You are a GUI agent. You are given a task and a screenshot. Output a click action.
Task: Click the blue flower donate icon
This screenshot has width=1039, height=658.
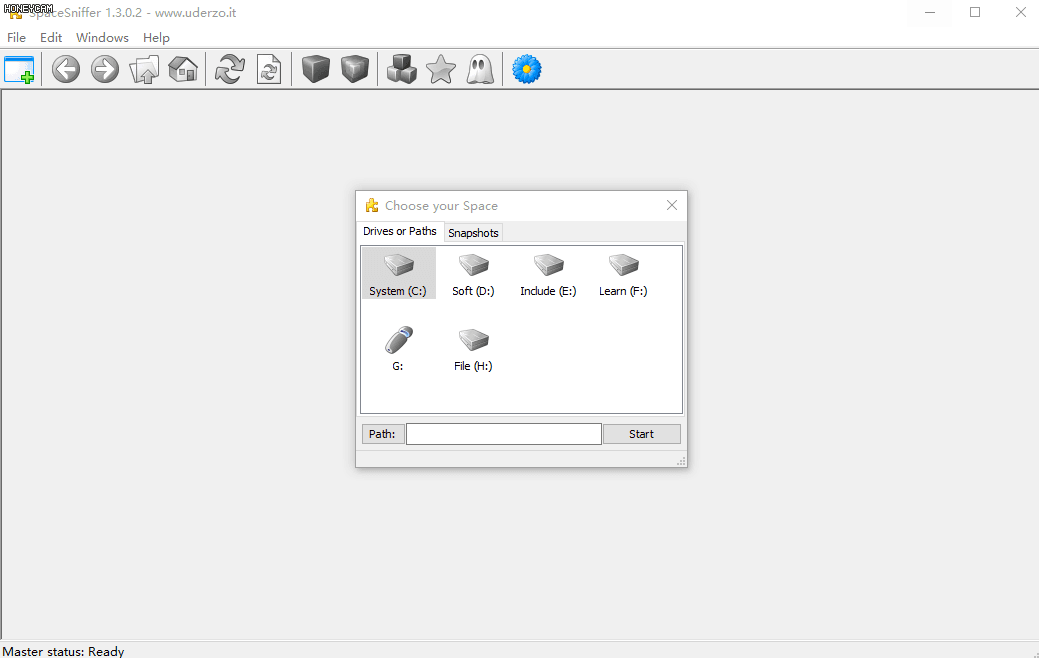tap(527, 70)
